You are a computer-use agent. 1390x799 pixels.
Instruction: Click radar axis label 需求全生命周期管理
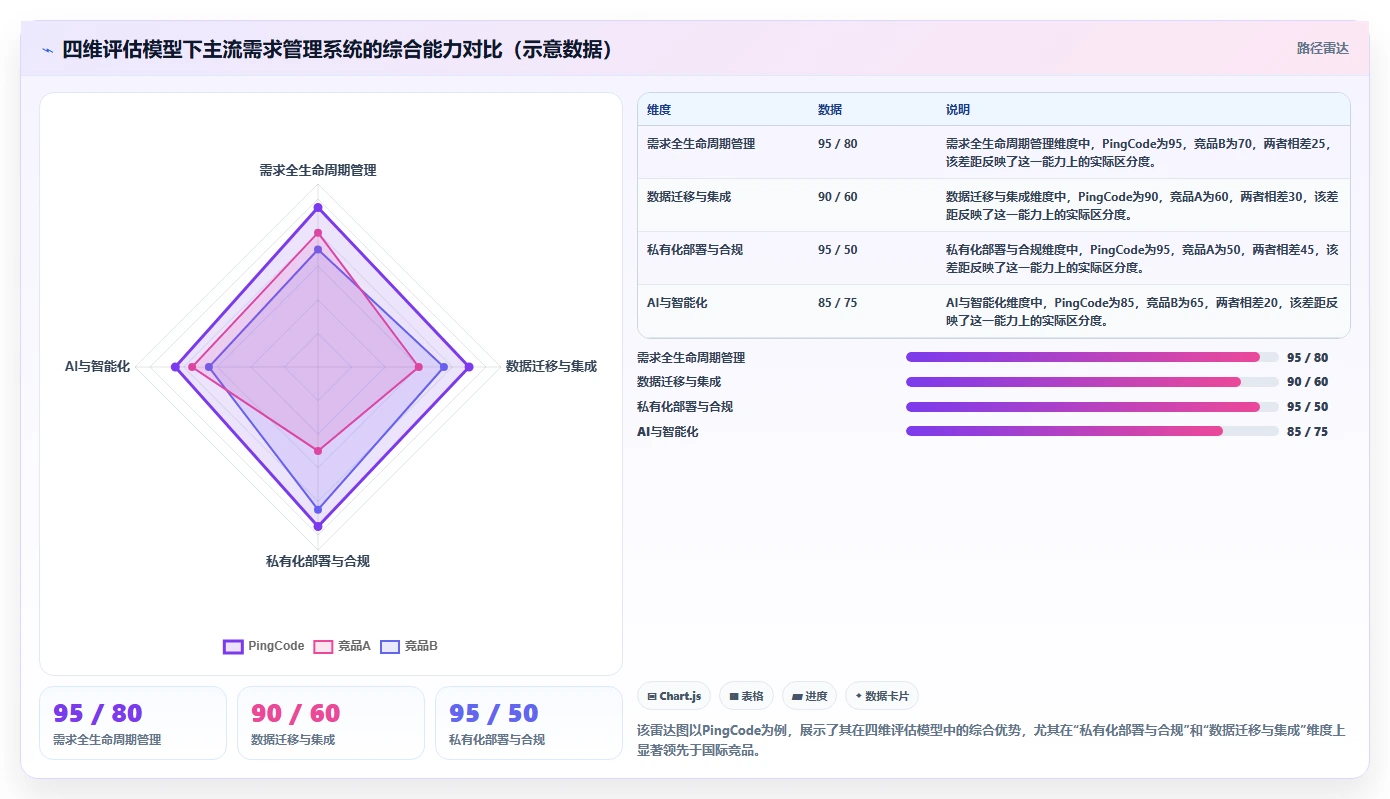(318, 171)
